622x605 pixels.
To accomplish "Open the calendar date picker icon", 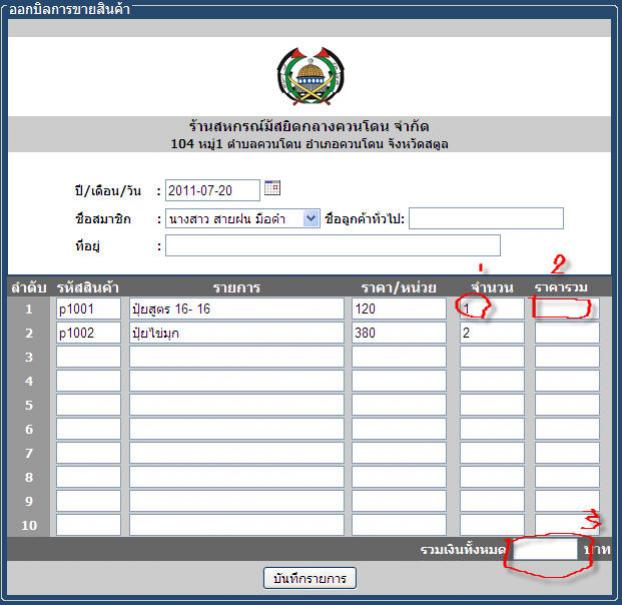I will point(272,188).
